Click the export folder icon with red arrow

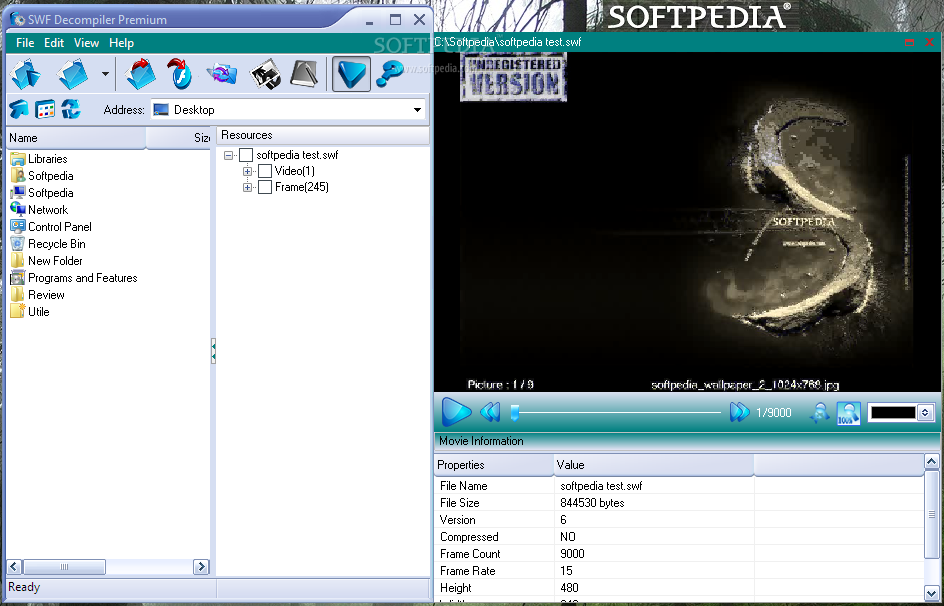(140, 73)
